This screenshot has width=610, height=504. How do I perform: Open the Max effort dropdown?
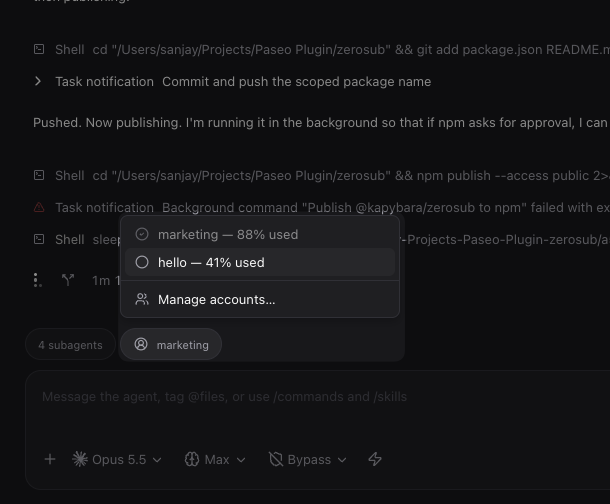[215, 460]
